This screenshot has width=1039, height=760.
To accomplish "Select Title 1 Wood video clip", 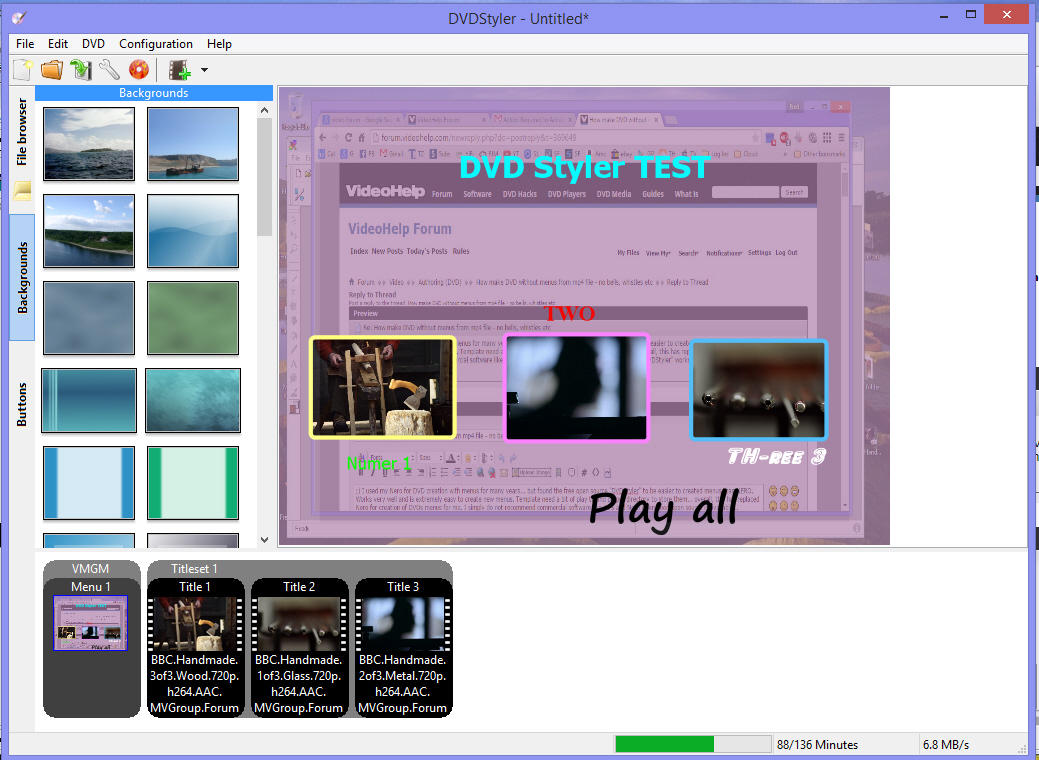I will click(195, 647).
